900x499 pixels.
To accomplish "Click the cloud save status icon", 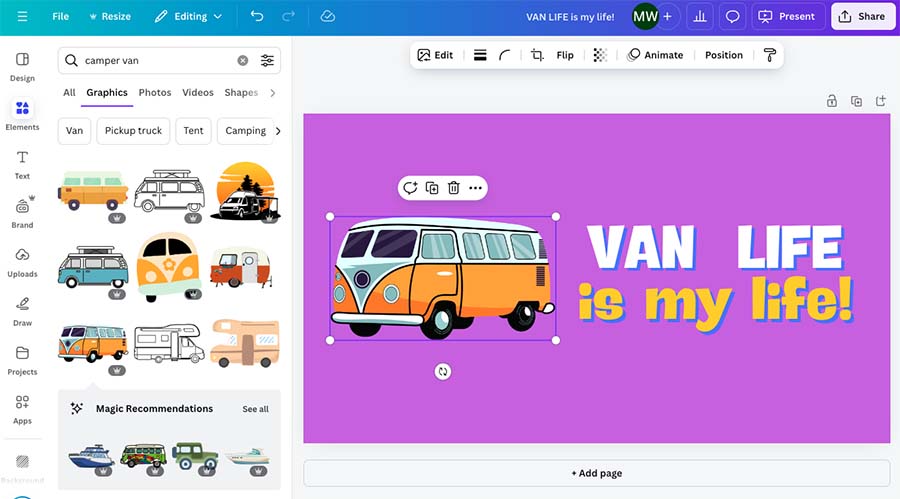I will 328,16.
